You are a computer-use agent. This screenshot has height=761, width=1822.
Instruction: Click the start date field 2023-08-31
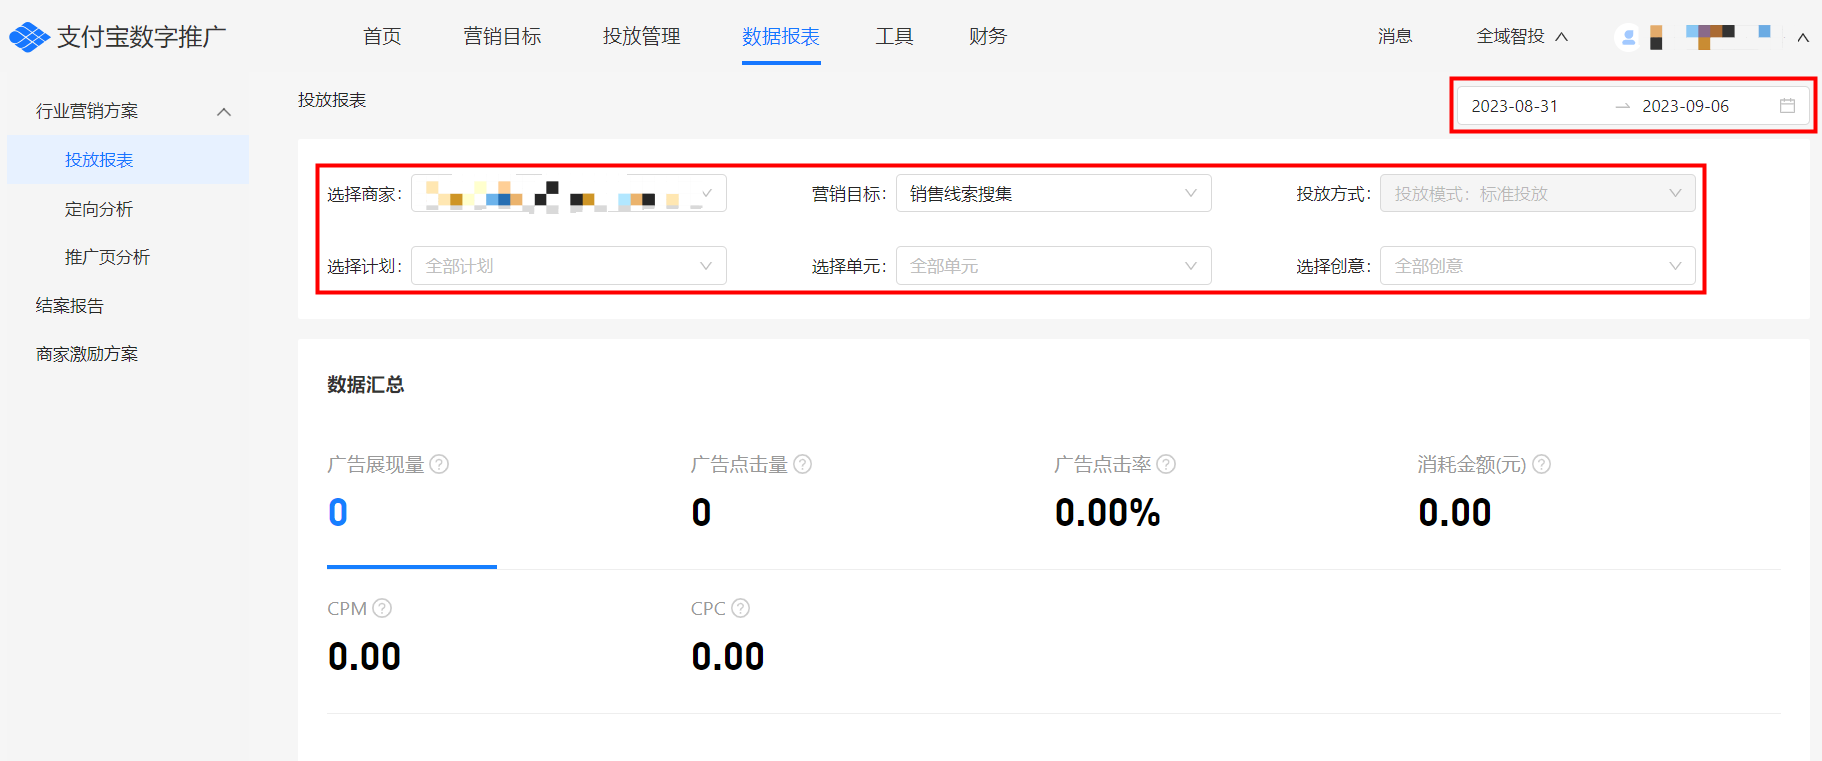pos(1514,106)
